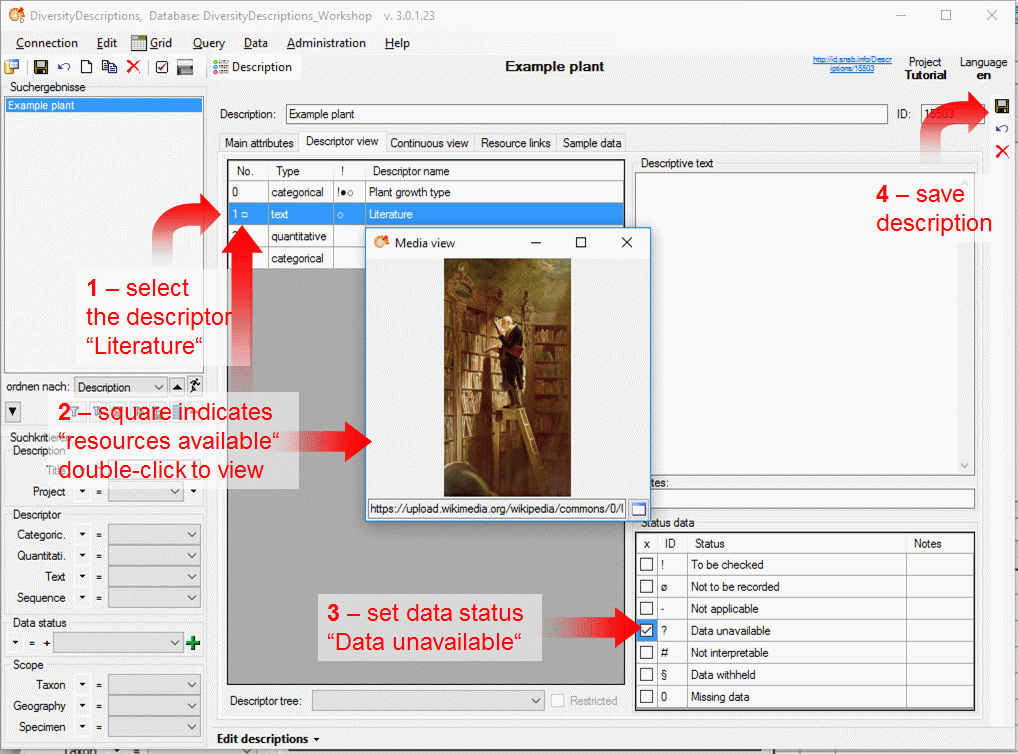Check the 'Not interpretable' status box

[x=647, y=653]
